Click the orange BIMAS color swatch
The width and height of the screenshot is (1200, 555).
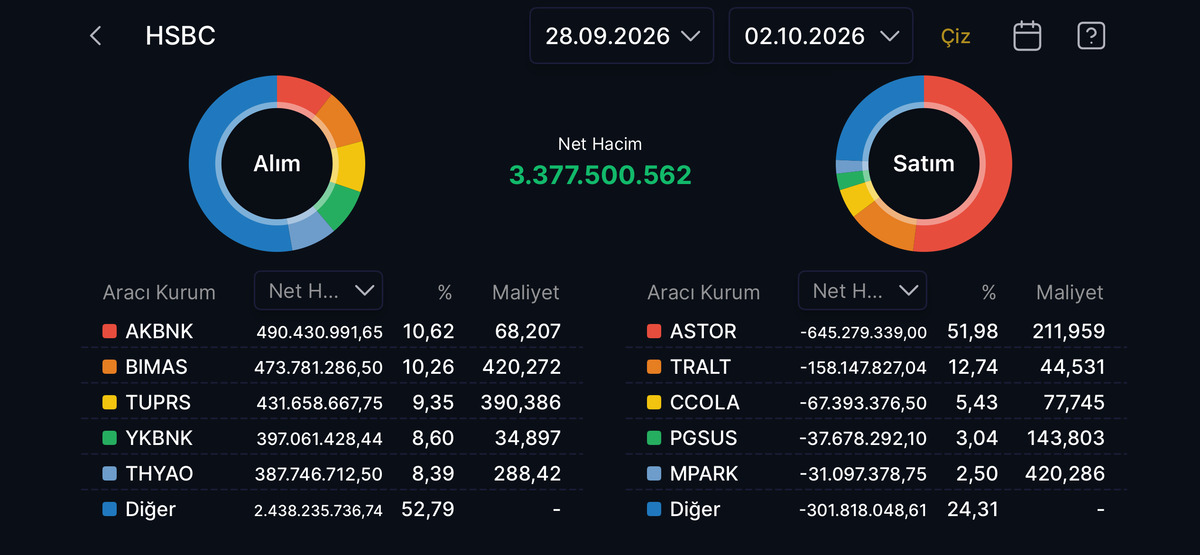(x=109, y=367)
